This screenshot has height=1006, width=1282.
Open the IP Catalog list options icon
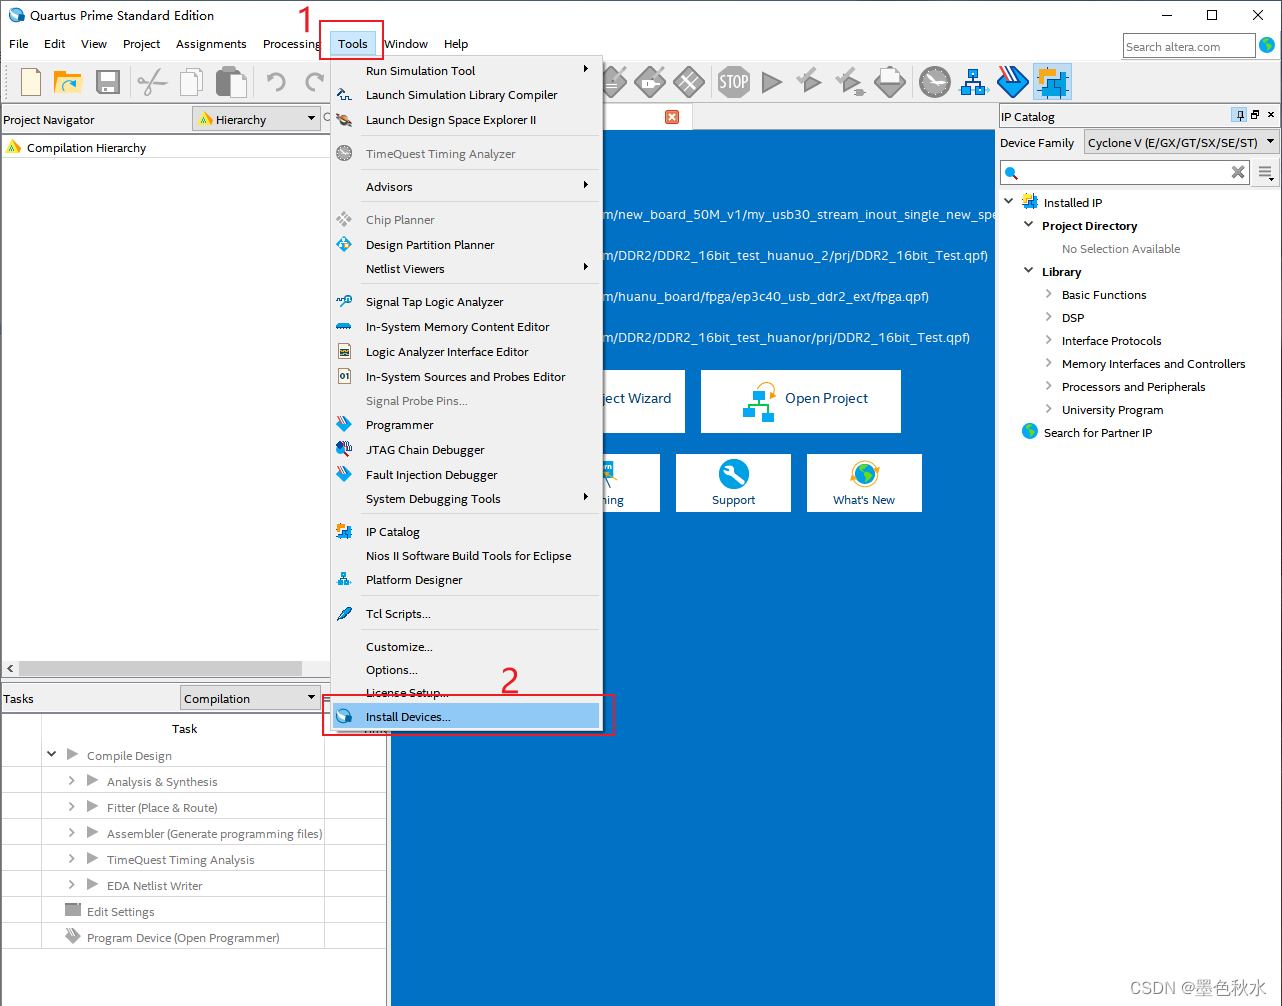pos(1266,173)
